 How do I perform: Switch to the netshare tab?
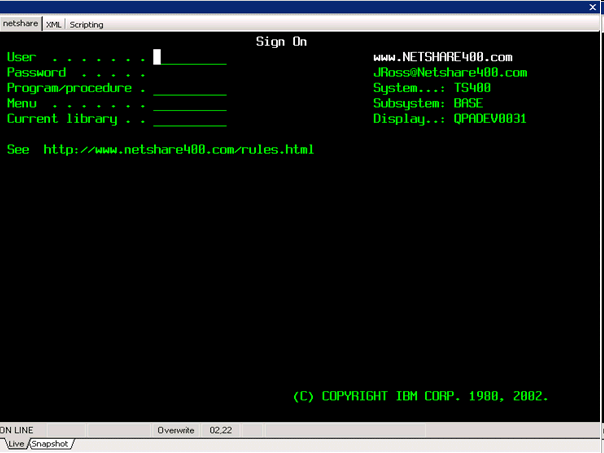(x=20, y=23)
